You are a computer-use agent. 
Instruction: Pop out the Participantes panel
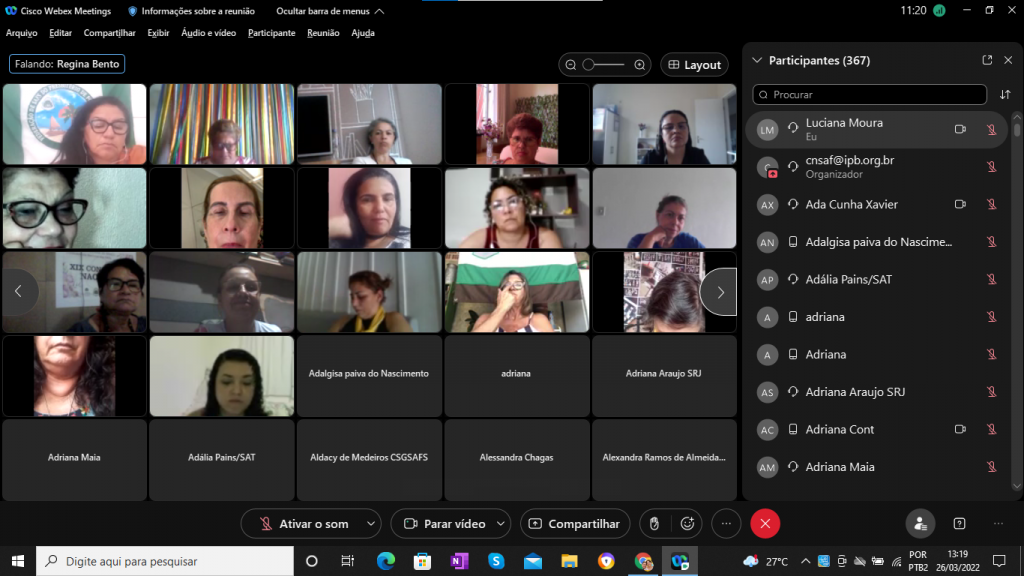987,60
